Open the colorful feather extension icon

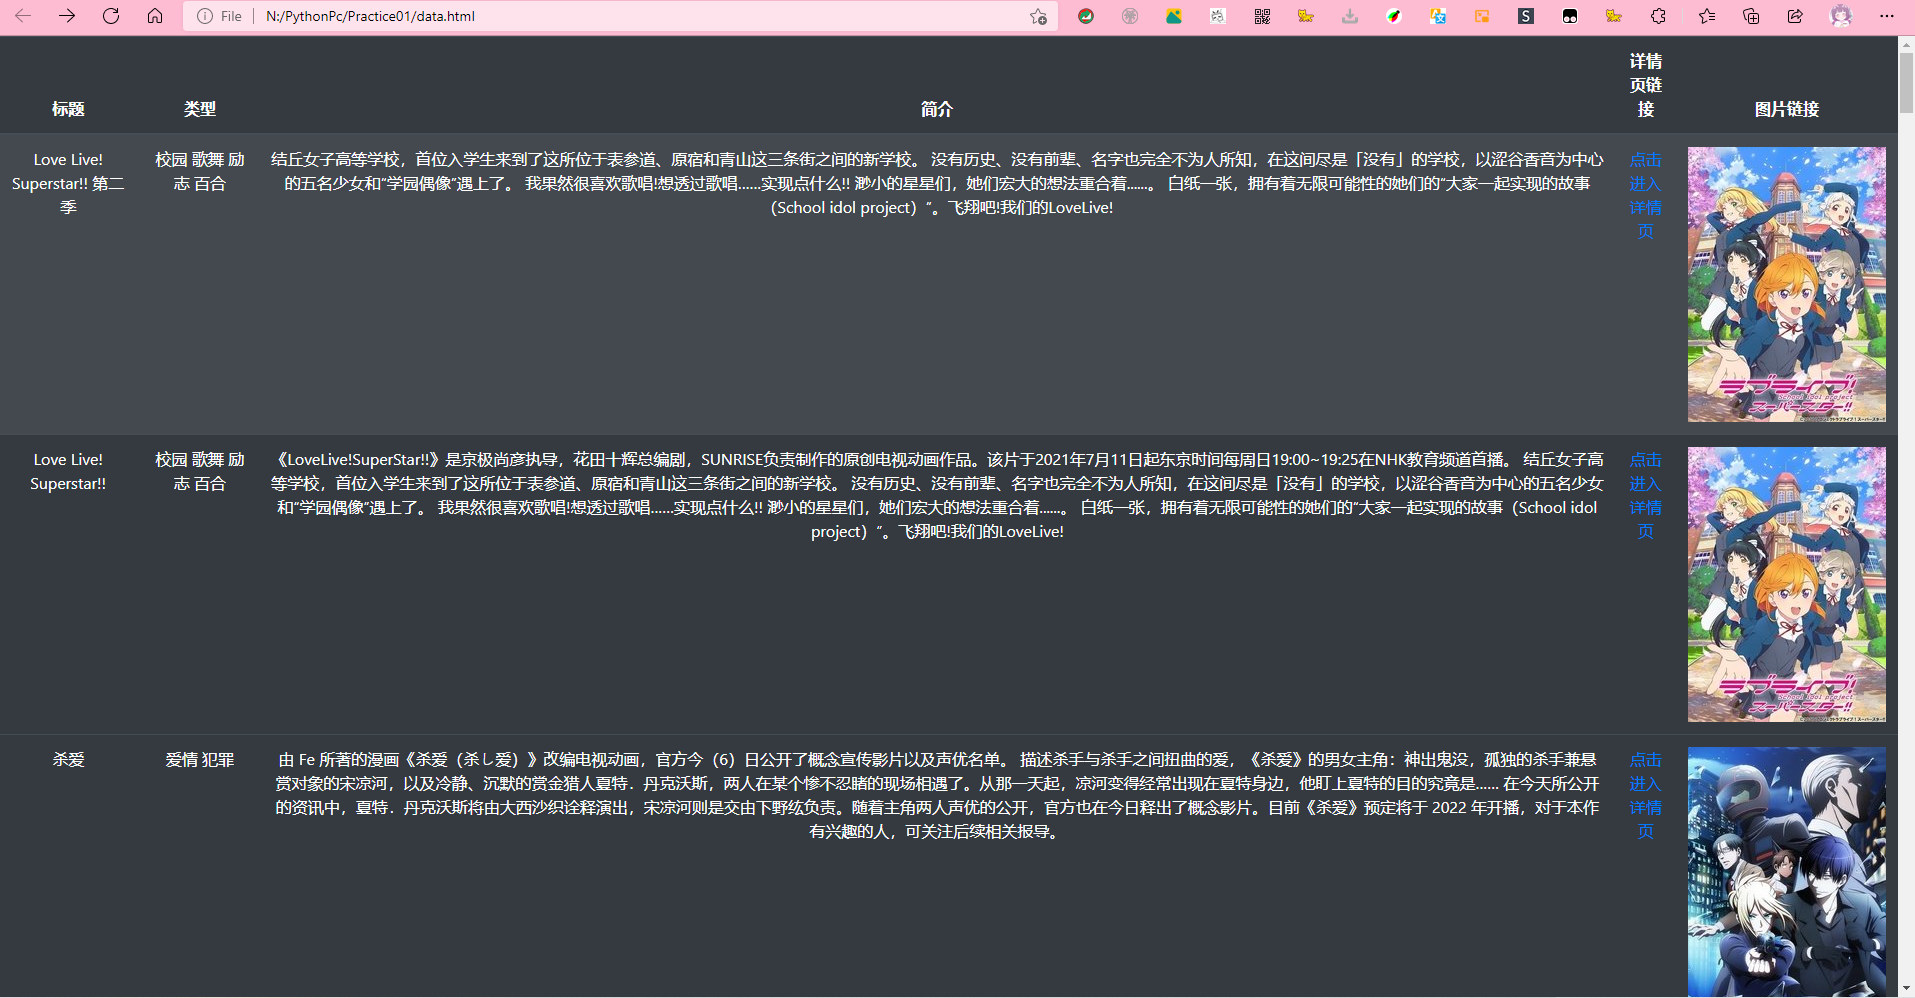[x=1394, y=16]
